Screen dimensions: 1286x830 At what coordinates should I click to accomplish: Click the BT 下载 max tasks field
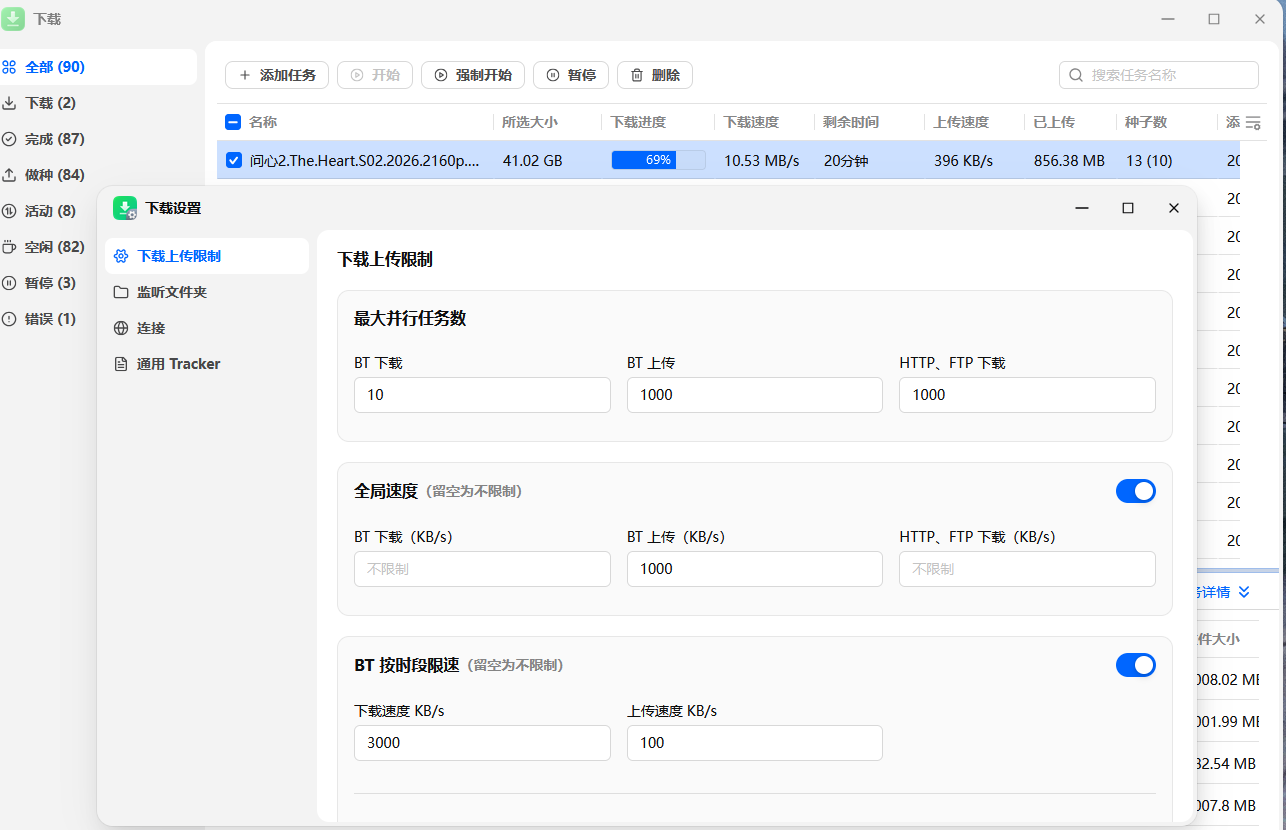tap(482, 395)
